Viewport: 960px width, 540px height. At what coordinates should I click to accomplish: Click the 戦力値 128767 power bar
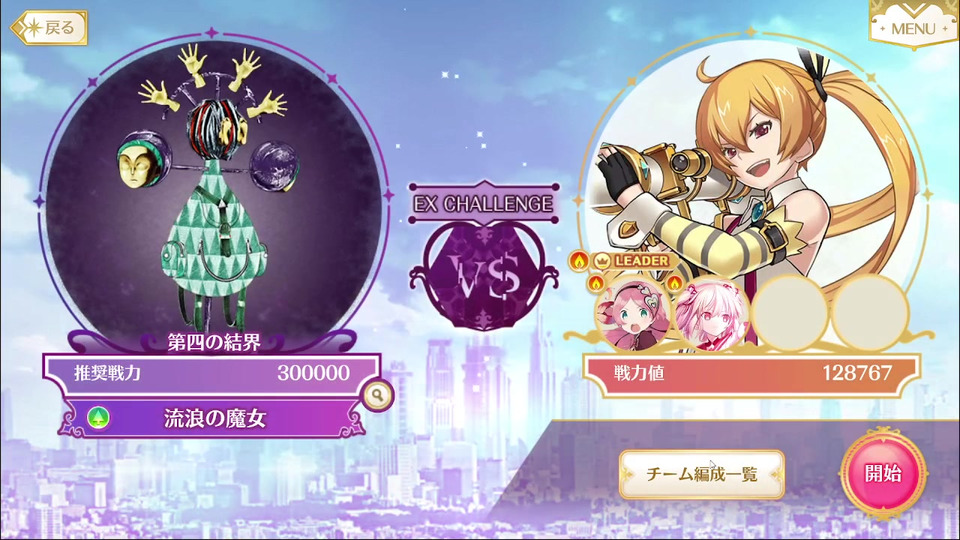(x=752, y=373)
